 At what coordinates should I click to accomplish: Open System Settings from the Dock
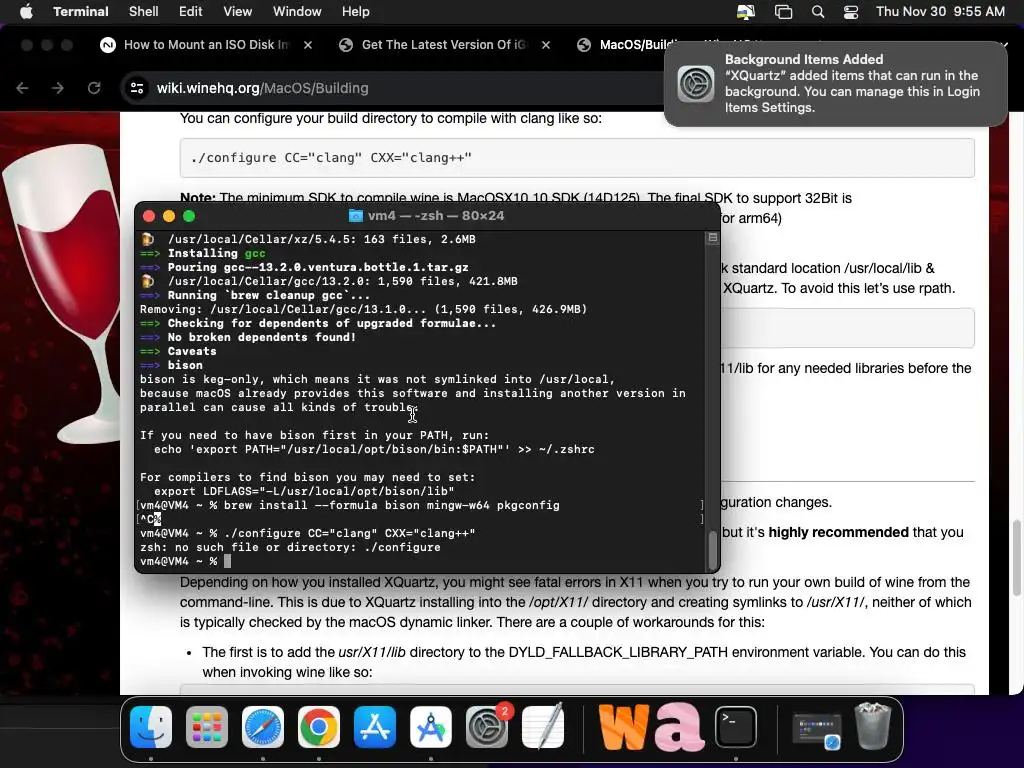pyautogui.click(x=487, y=727)
